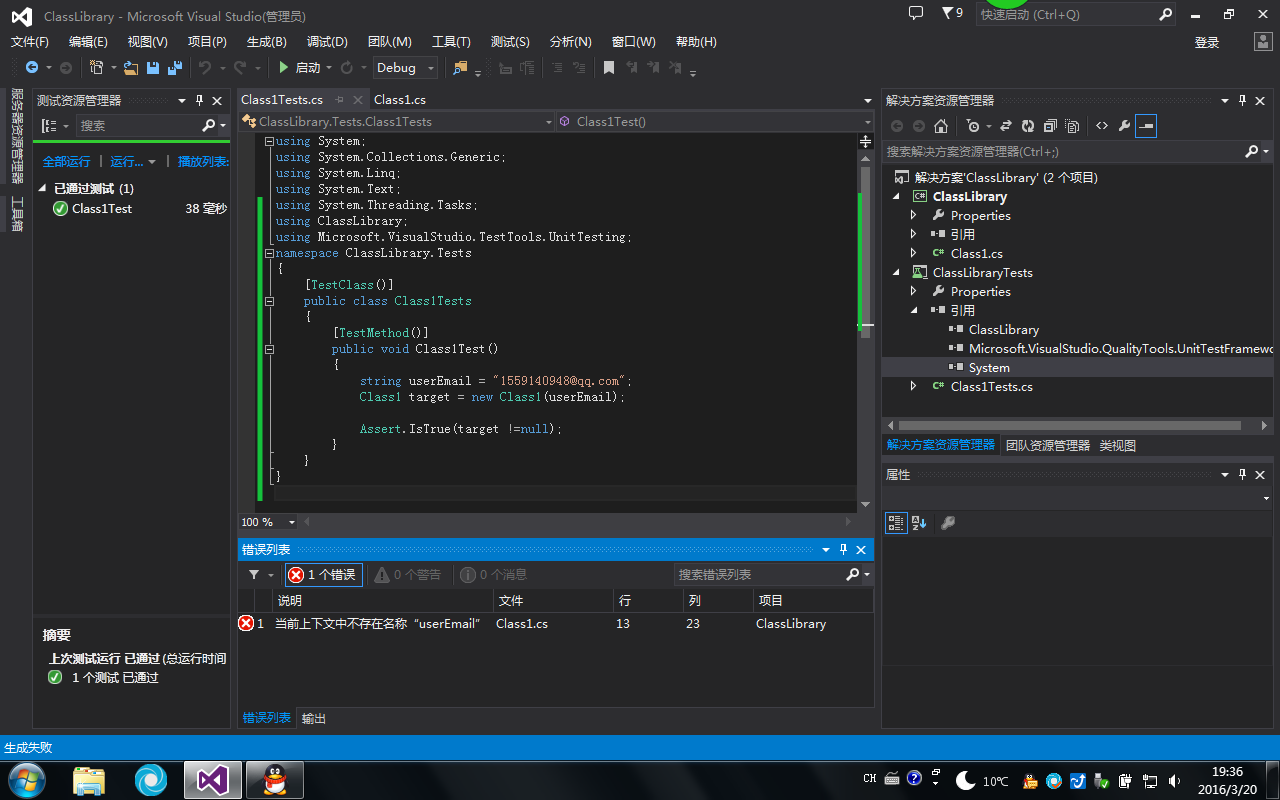Screen dimensions: 1280x800
Task: Toggle the messages filter showing 0 个消息
Action: coord(493,575)
